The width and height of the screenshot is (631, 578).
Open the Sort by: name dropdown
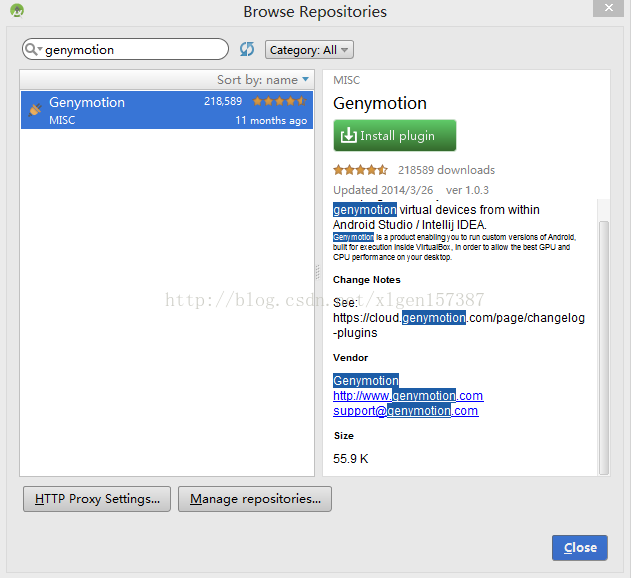tap(263, 80)
